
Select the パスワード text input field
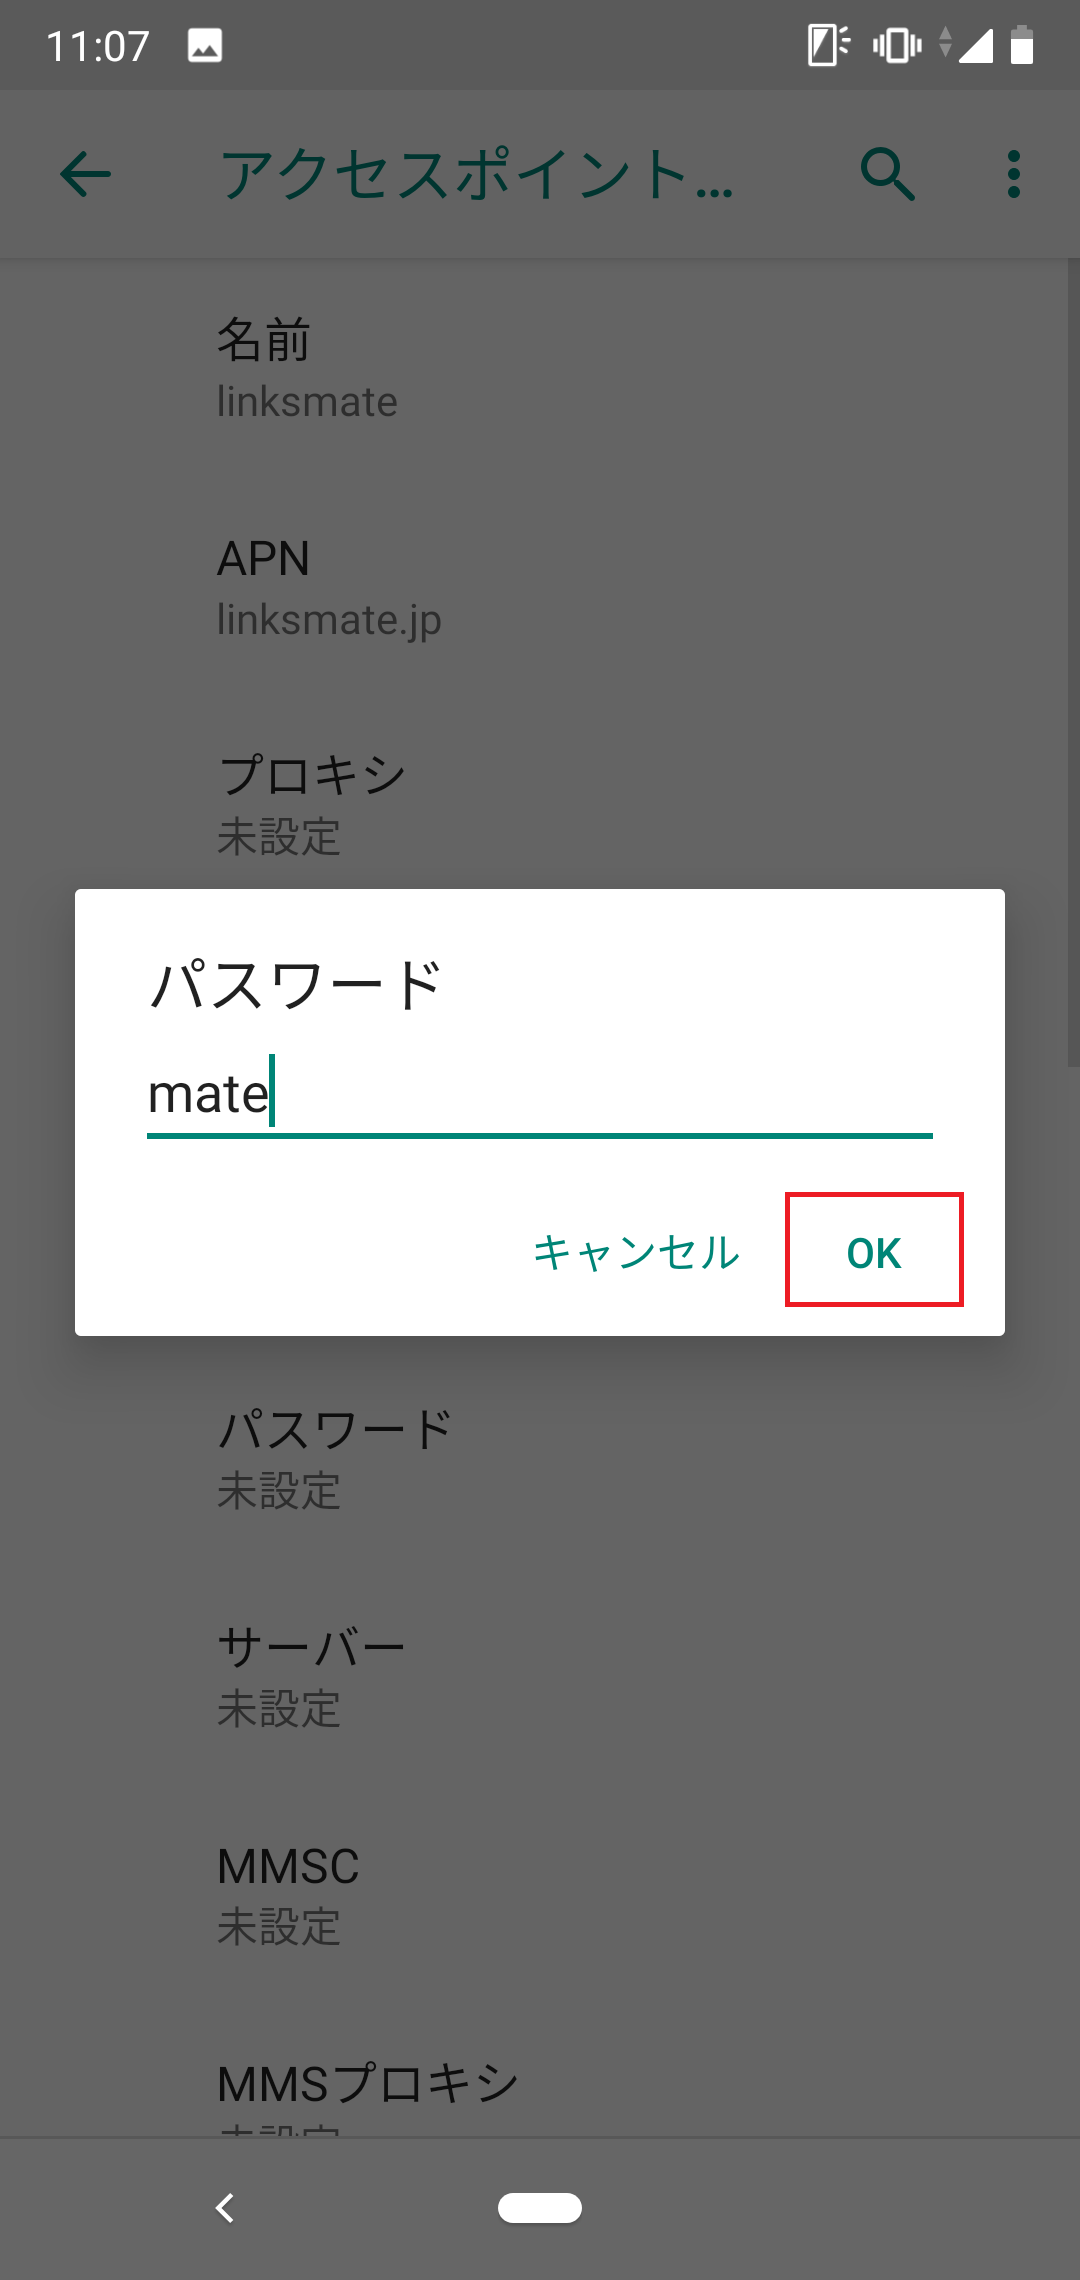pyautogui.click(x=540, y=1095)
